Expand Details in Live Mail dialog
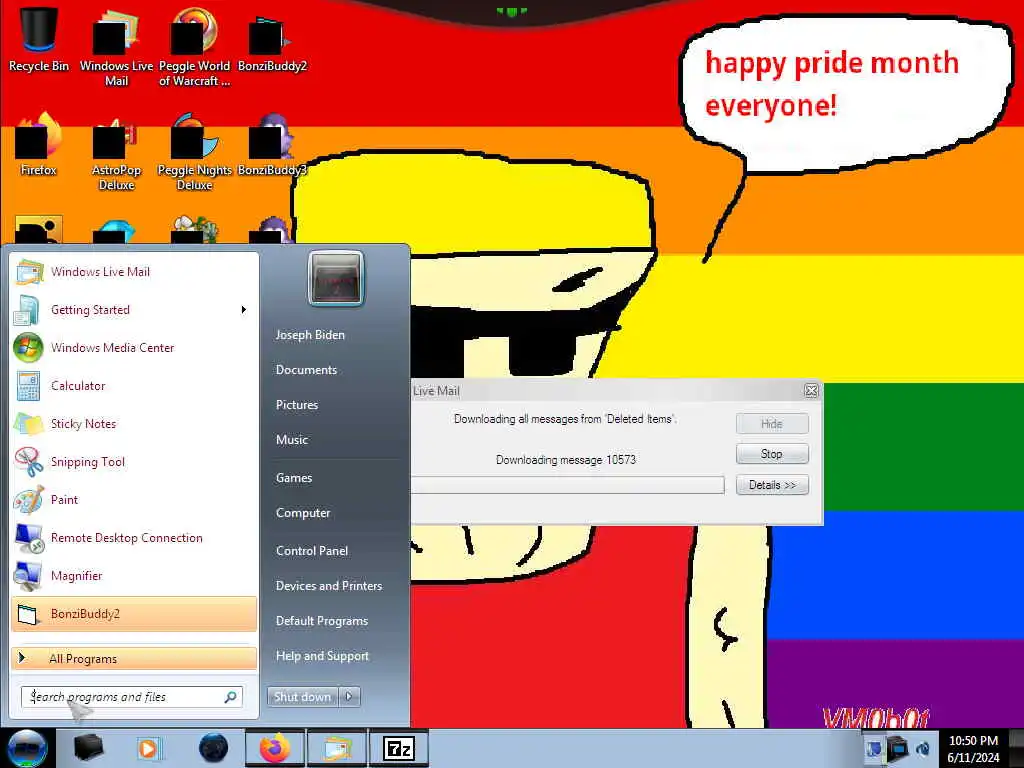This screenshot has width=1024, height=768. pyautogui.click(x=772, y=485)
